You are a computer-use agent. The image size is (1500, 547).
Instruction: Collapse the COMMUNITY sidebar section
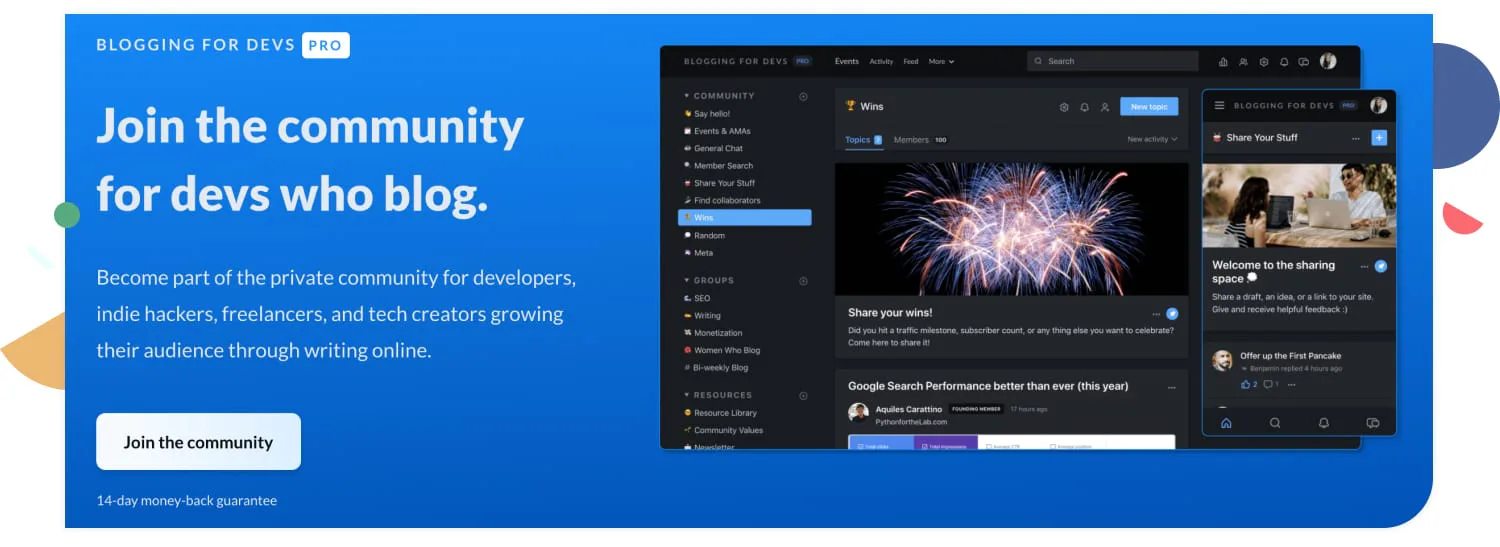point(687,96)
